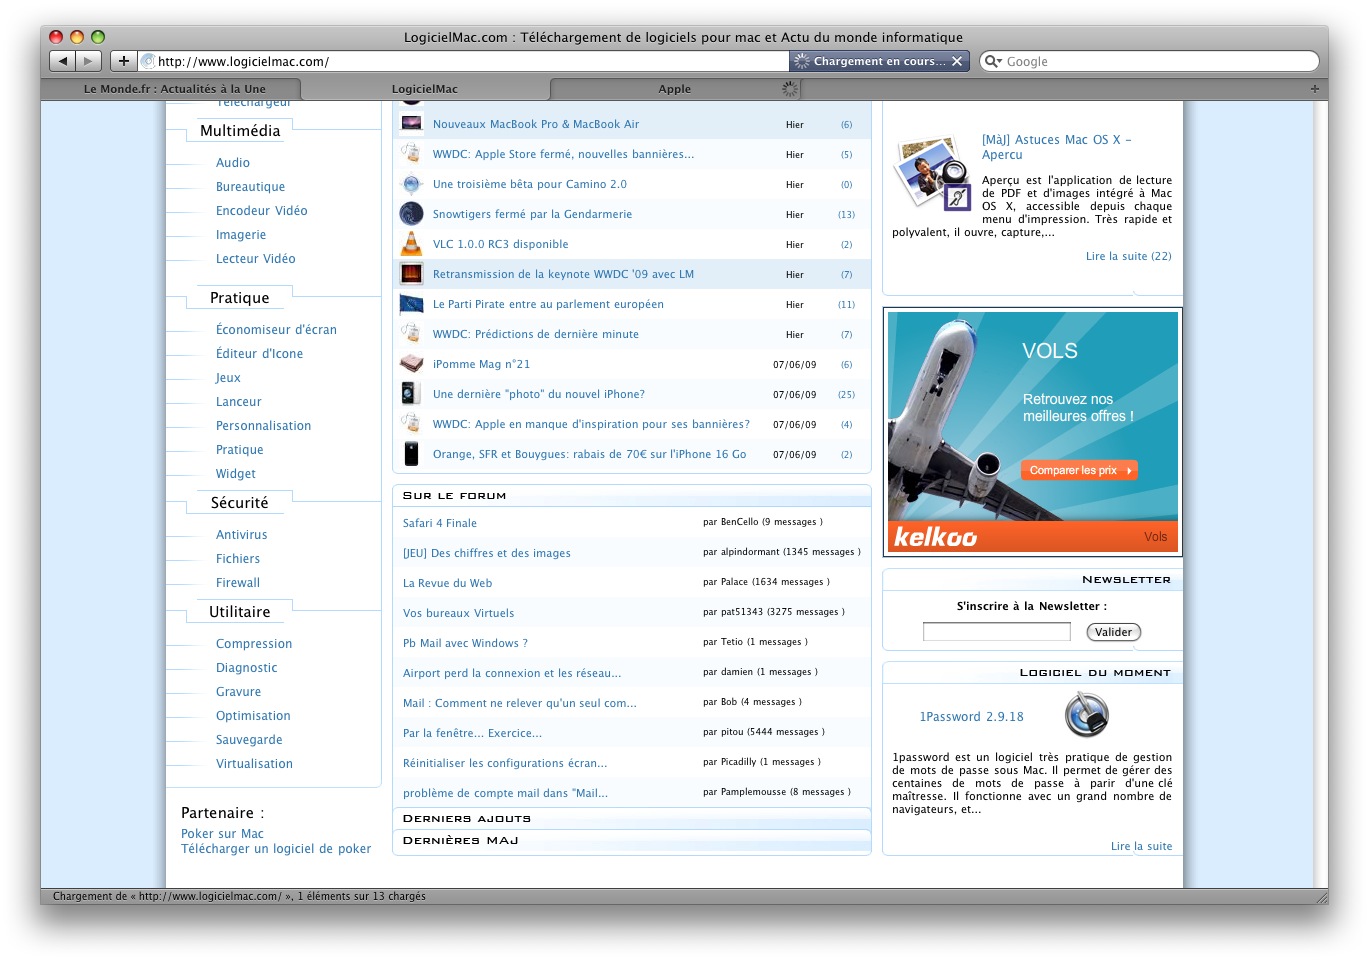Add a bookmark using the plus button
Image resolution: width=1369 pixels, height=960 pixels.
123,61
